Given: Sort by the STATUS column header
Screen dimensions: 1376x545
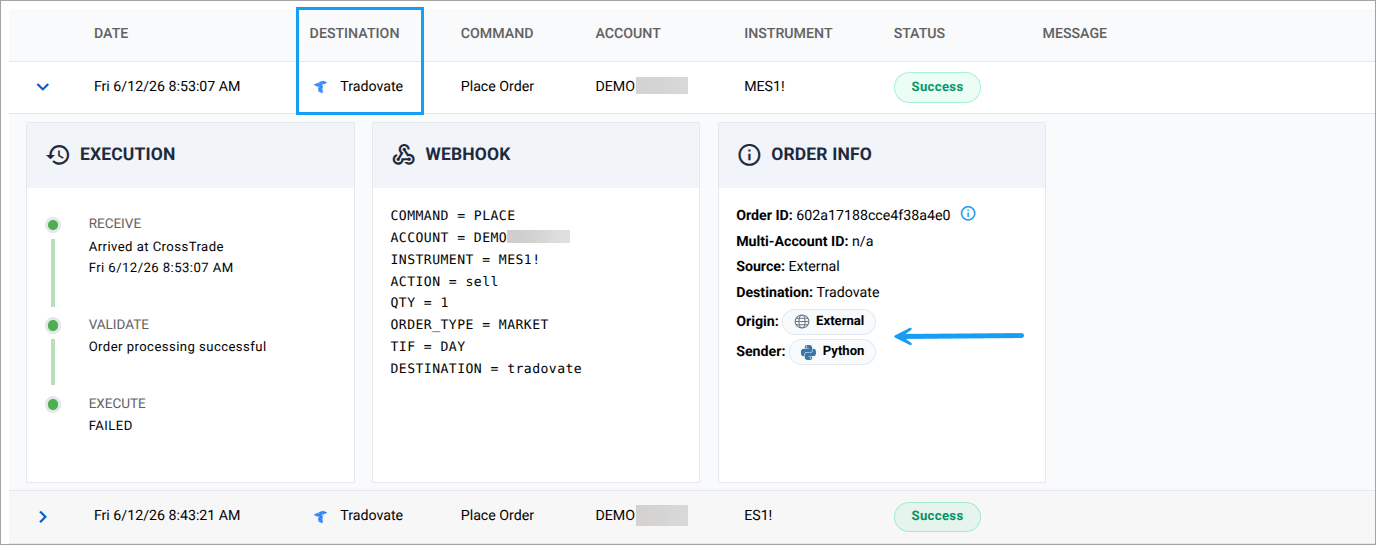Looking at the screenshot, I should coord(919,33).
